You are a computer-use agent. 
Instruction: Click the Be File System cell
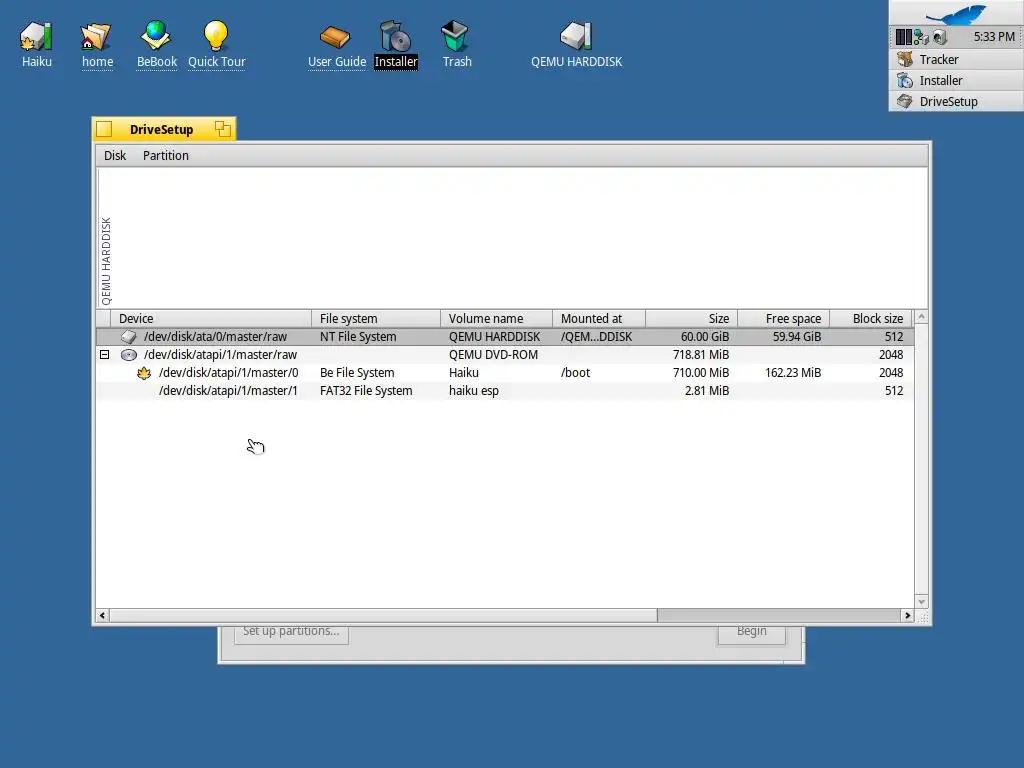click(x=357, y=373)
